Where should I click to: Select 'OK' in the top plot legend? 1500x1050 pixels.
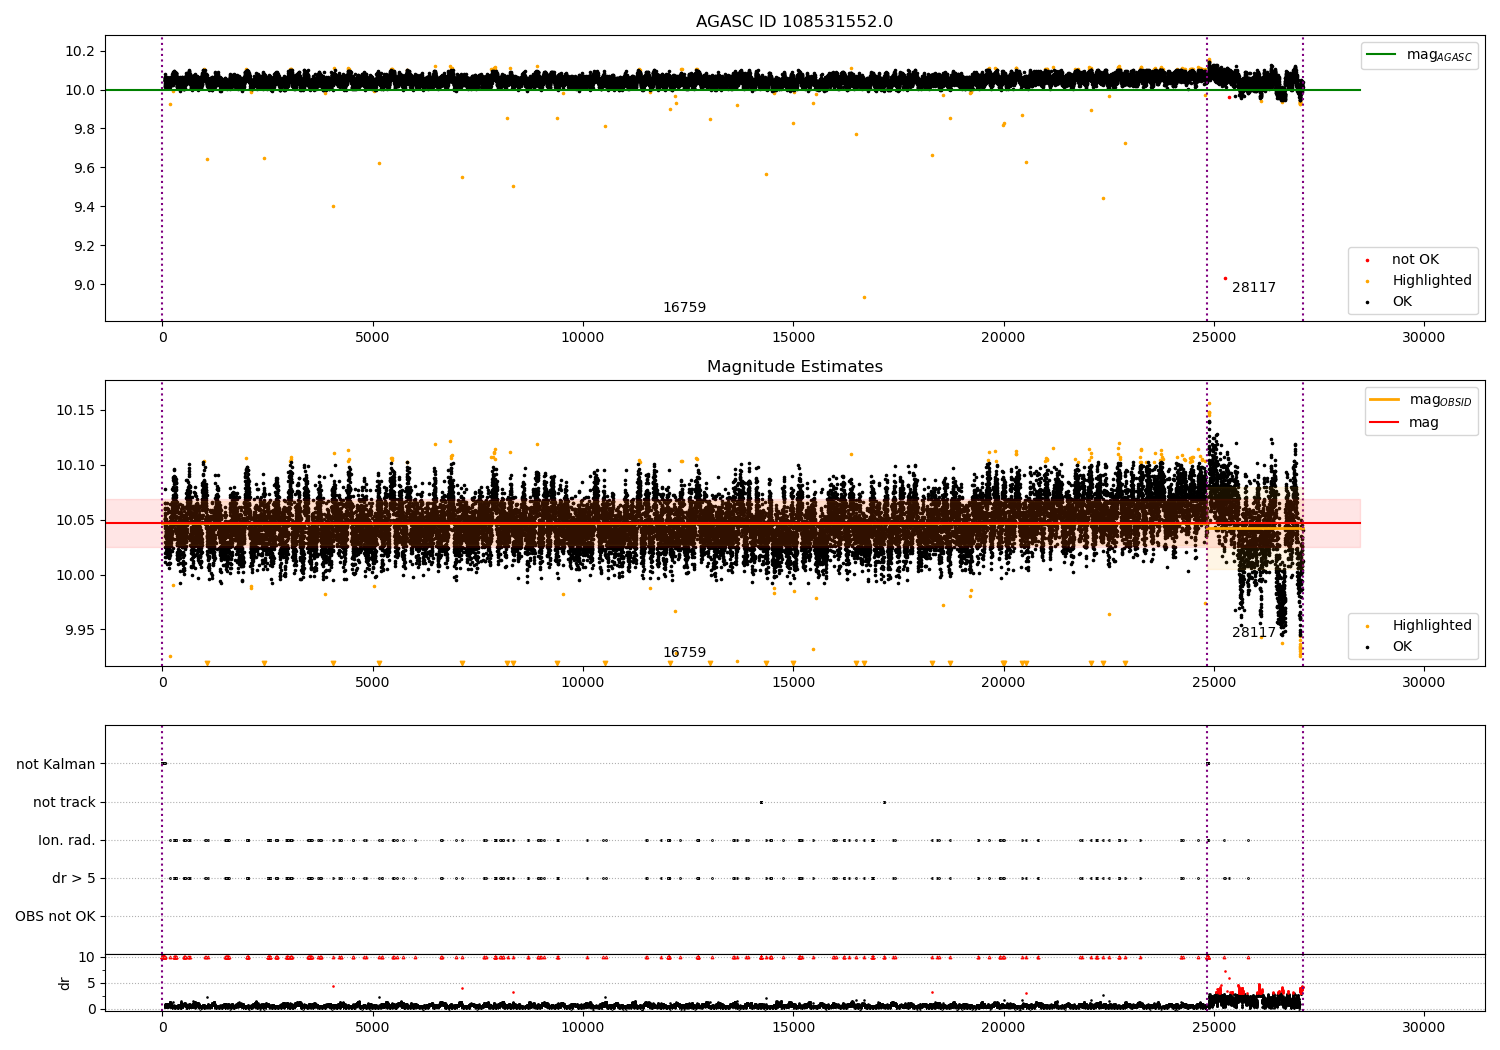[1402, 302]
